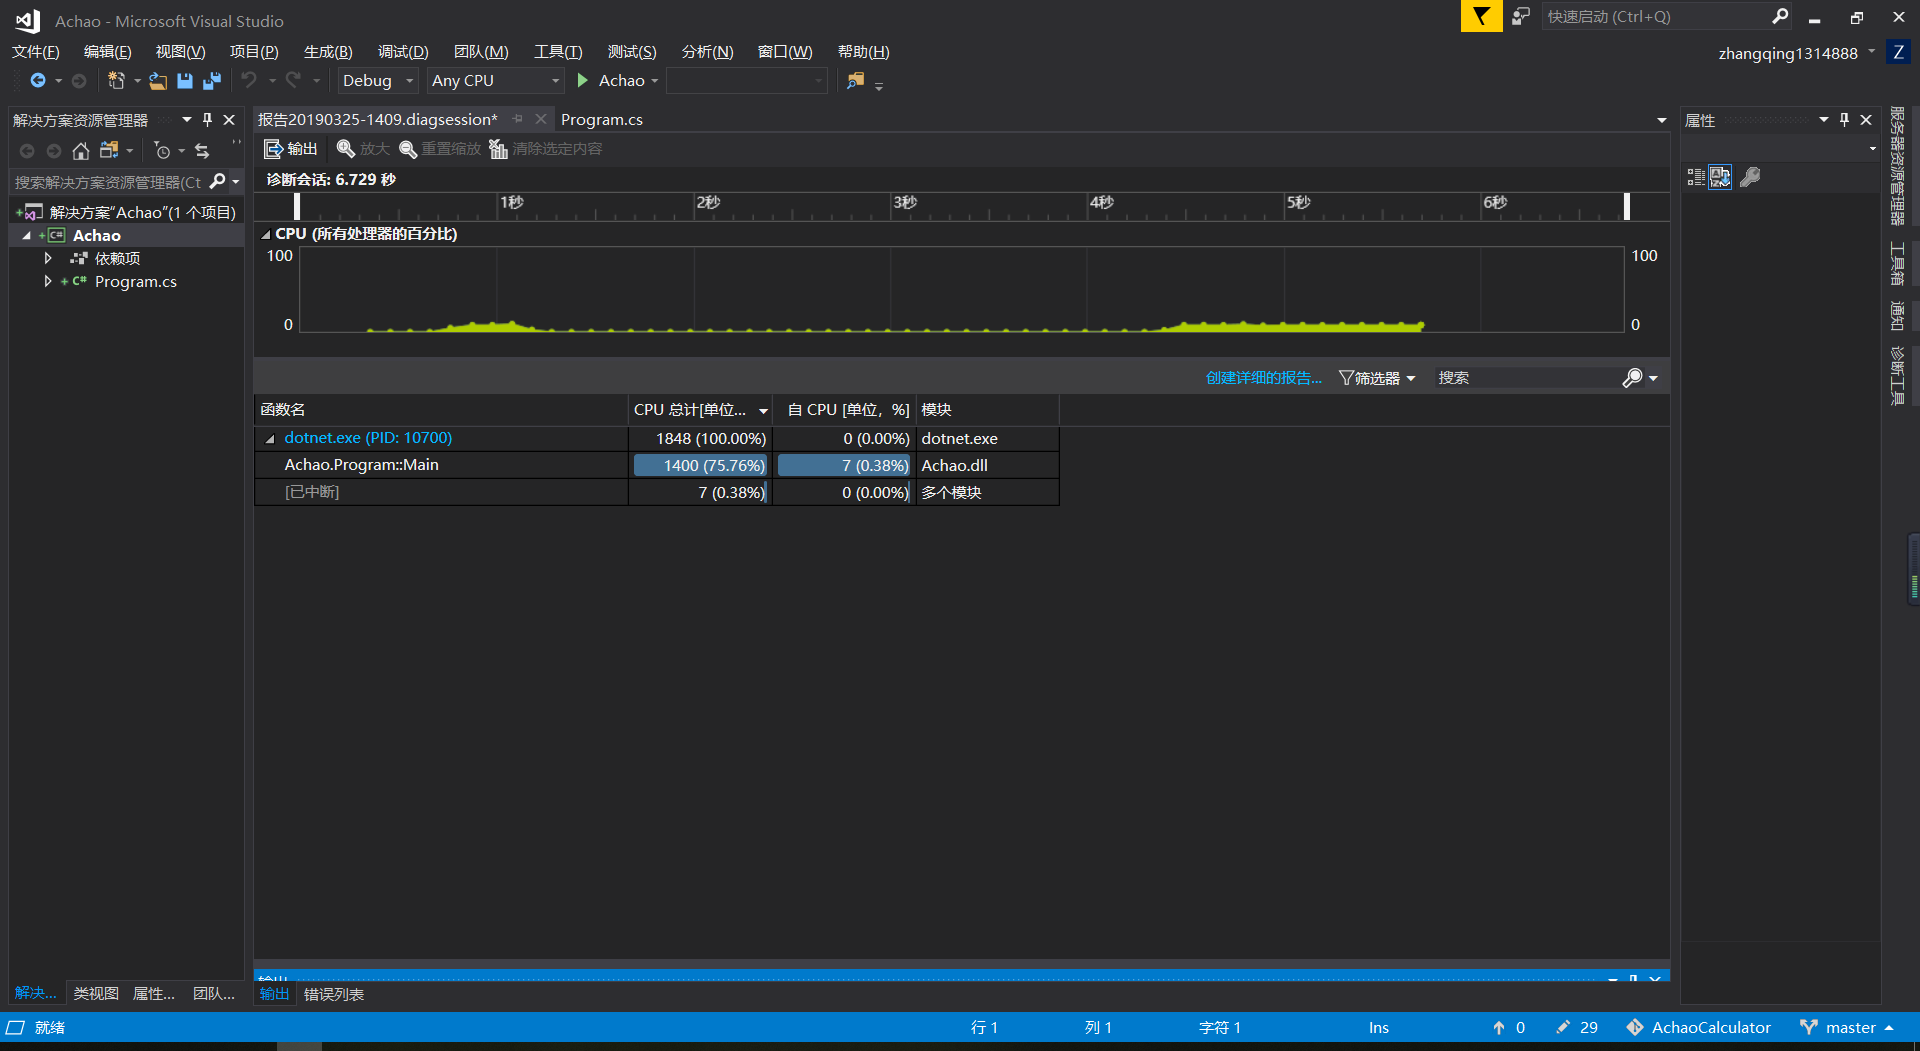The height and width of the screenshot is (1051, 1920).
Task: Click the Undo toolbar icon
Action: pyautogui.click(x=249, y=80)
